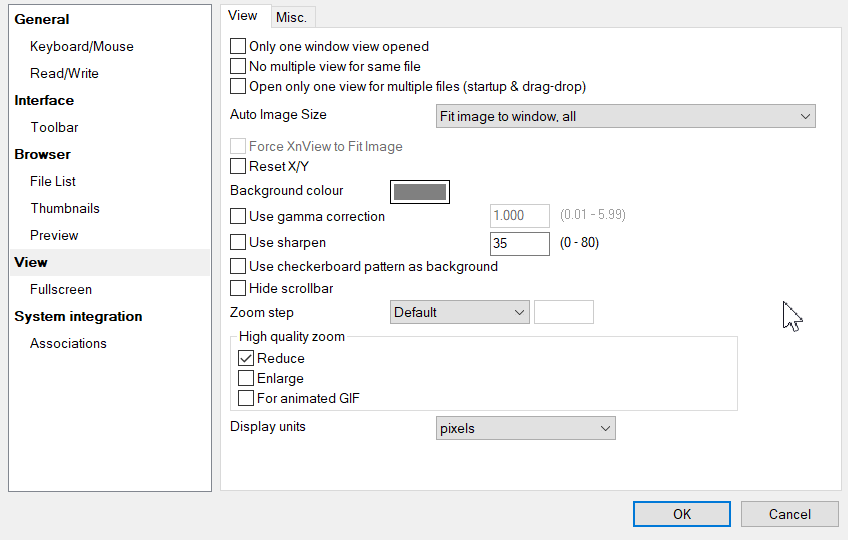
Task: Open Thumbnails settings category
Action: click(64, 209)
